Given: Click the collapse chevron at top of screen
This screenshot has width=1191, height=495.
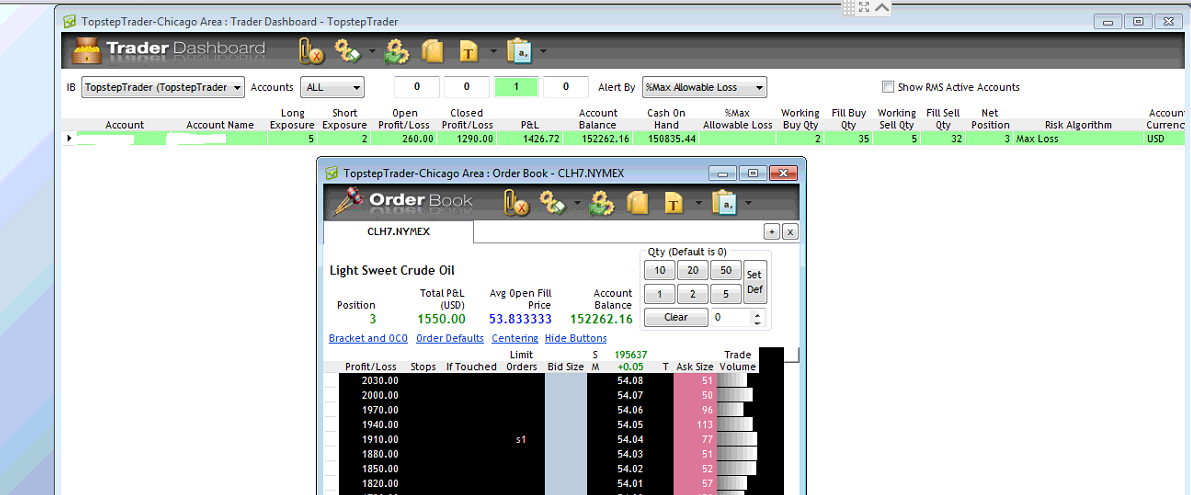Looking at the screenshot, I should coord(881,7).
